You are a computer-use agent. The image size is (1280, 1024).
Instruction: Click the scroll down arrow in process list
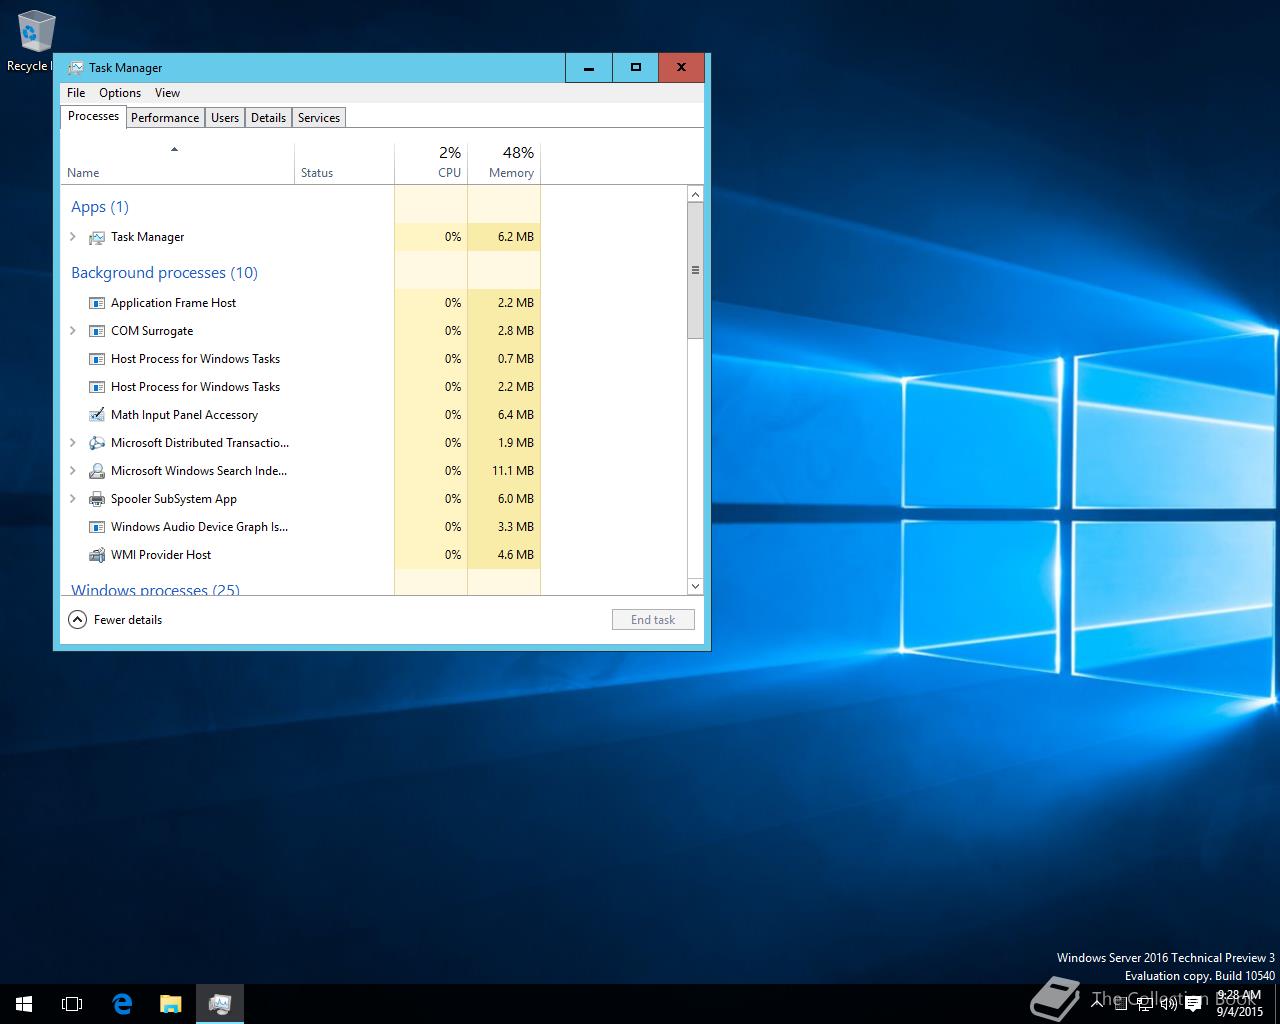point(695,587)
